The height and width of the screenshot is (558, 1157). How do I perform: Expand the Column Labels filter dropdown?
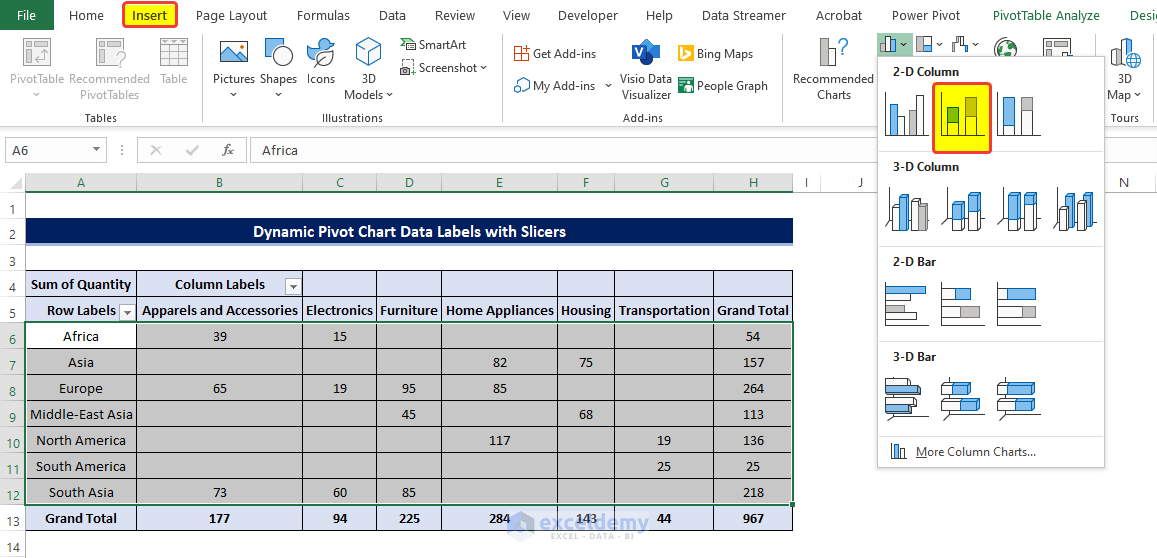pyautogui.click(x=293, y=286)
